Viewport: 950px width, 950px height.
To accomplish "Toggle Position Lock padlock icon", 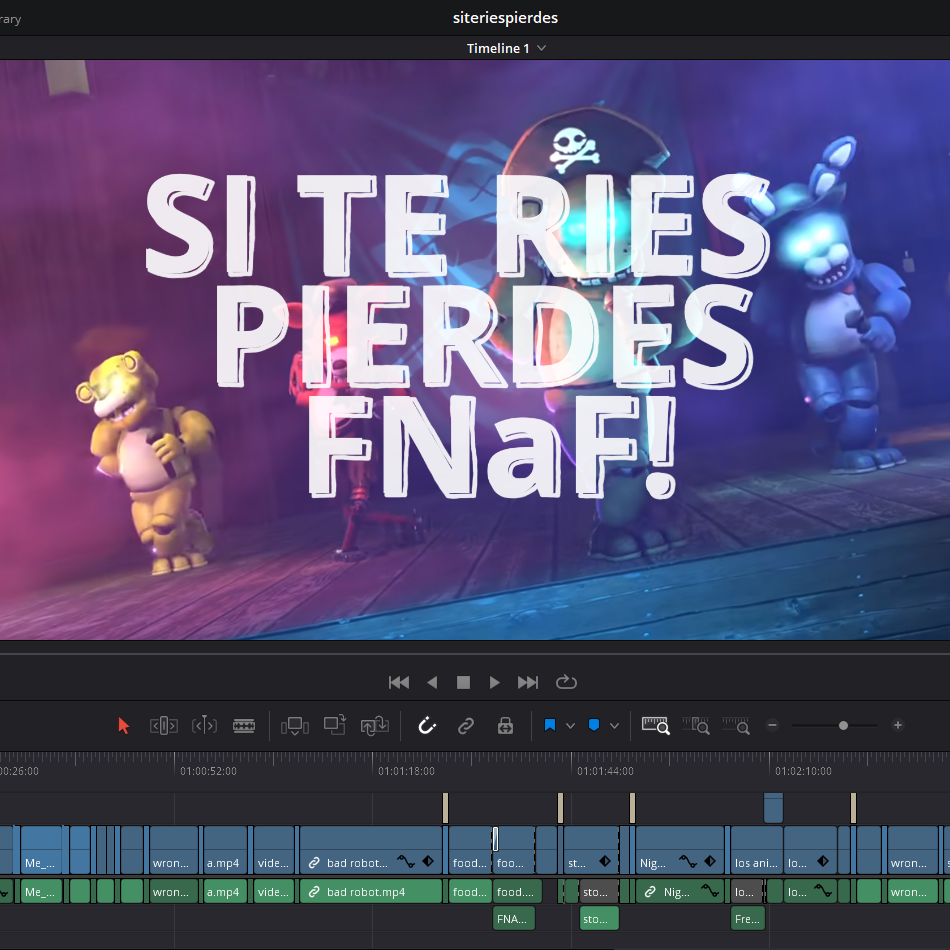I will 505,726.
